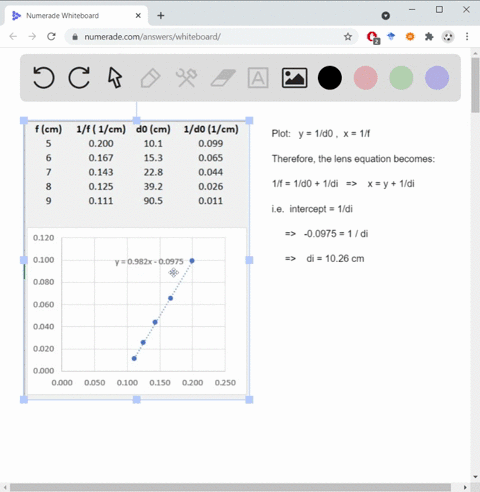The image size is (480, 492).
Task: Click the site security lock icon
Action: [75, 37]
